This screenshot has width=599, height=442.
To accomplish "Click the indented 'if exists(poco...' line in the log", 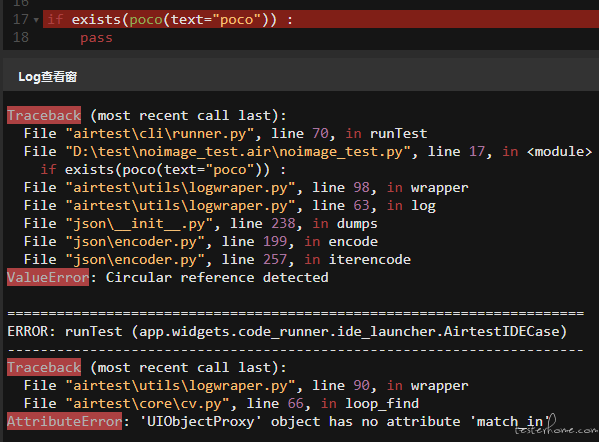I will point(163,170).
